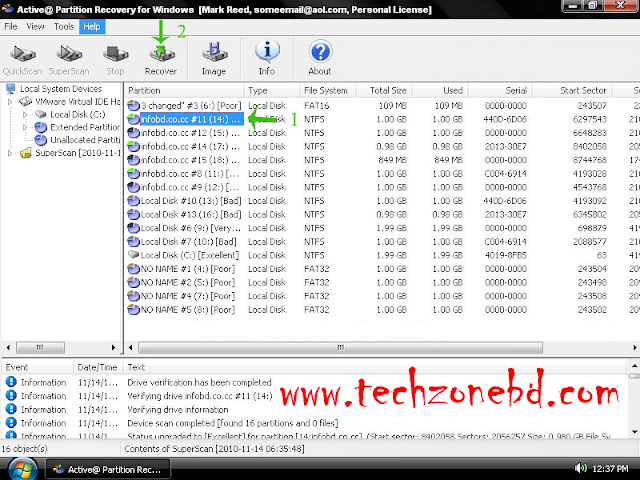Start a SuperScan from the toolbar
This screenshot has height=480, width=640.
click(x=69, y=54)
